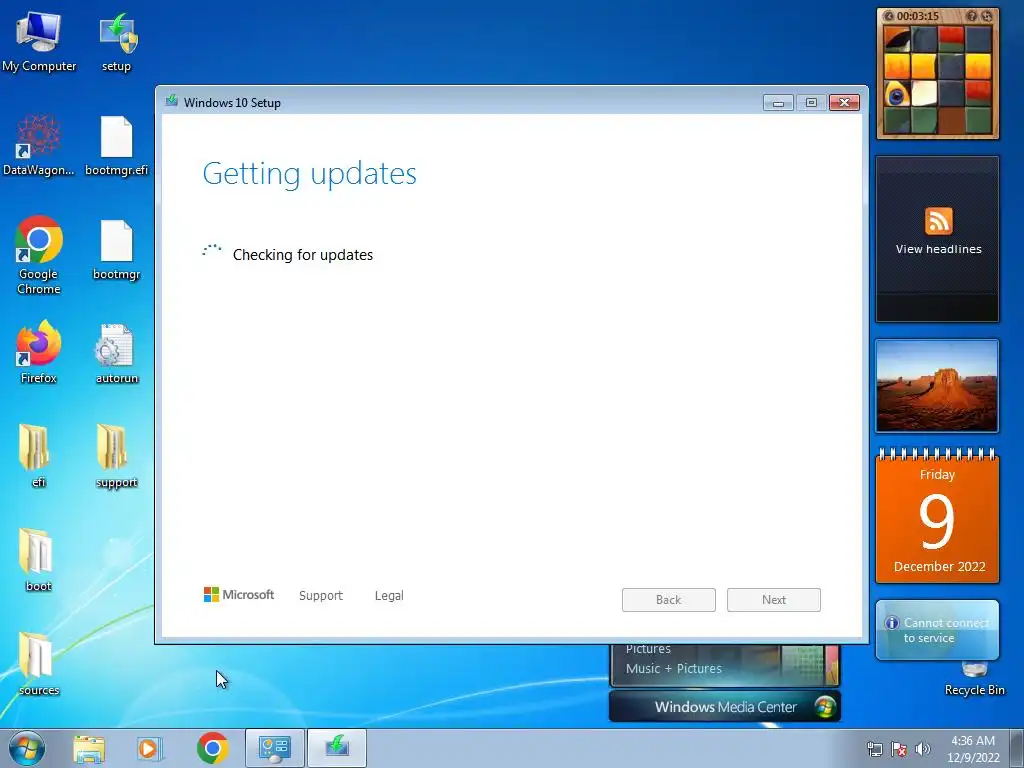
Task: Switch to Windows 10 Setup taskbar button
Action: coord(336,748)
